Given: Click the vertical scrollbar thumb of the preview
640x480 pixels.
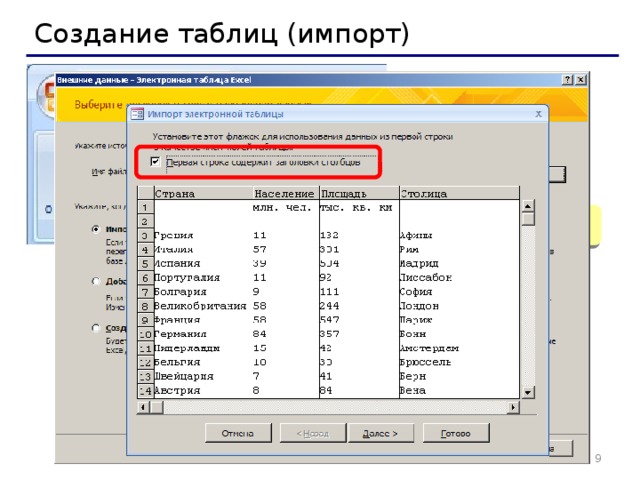Looking at the screenshot, I should (528, 219).
